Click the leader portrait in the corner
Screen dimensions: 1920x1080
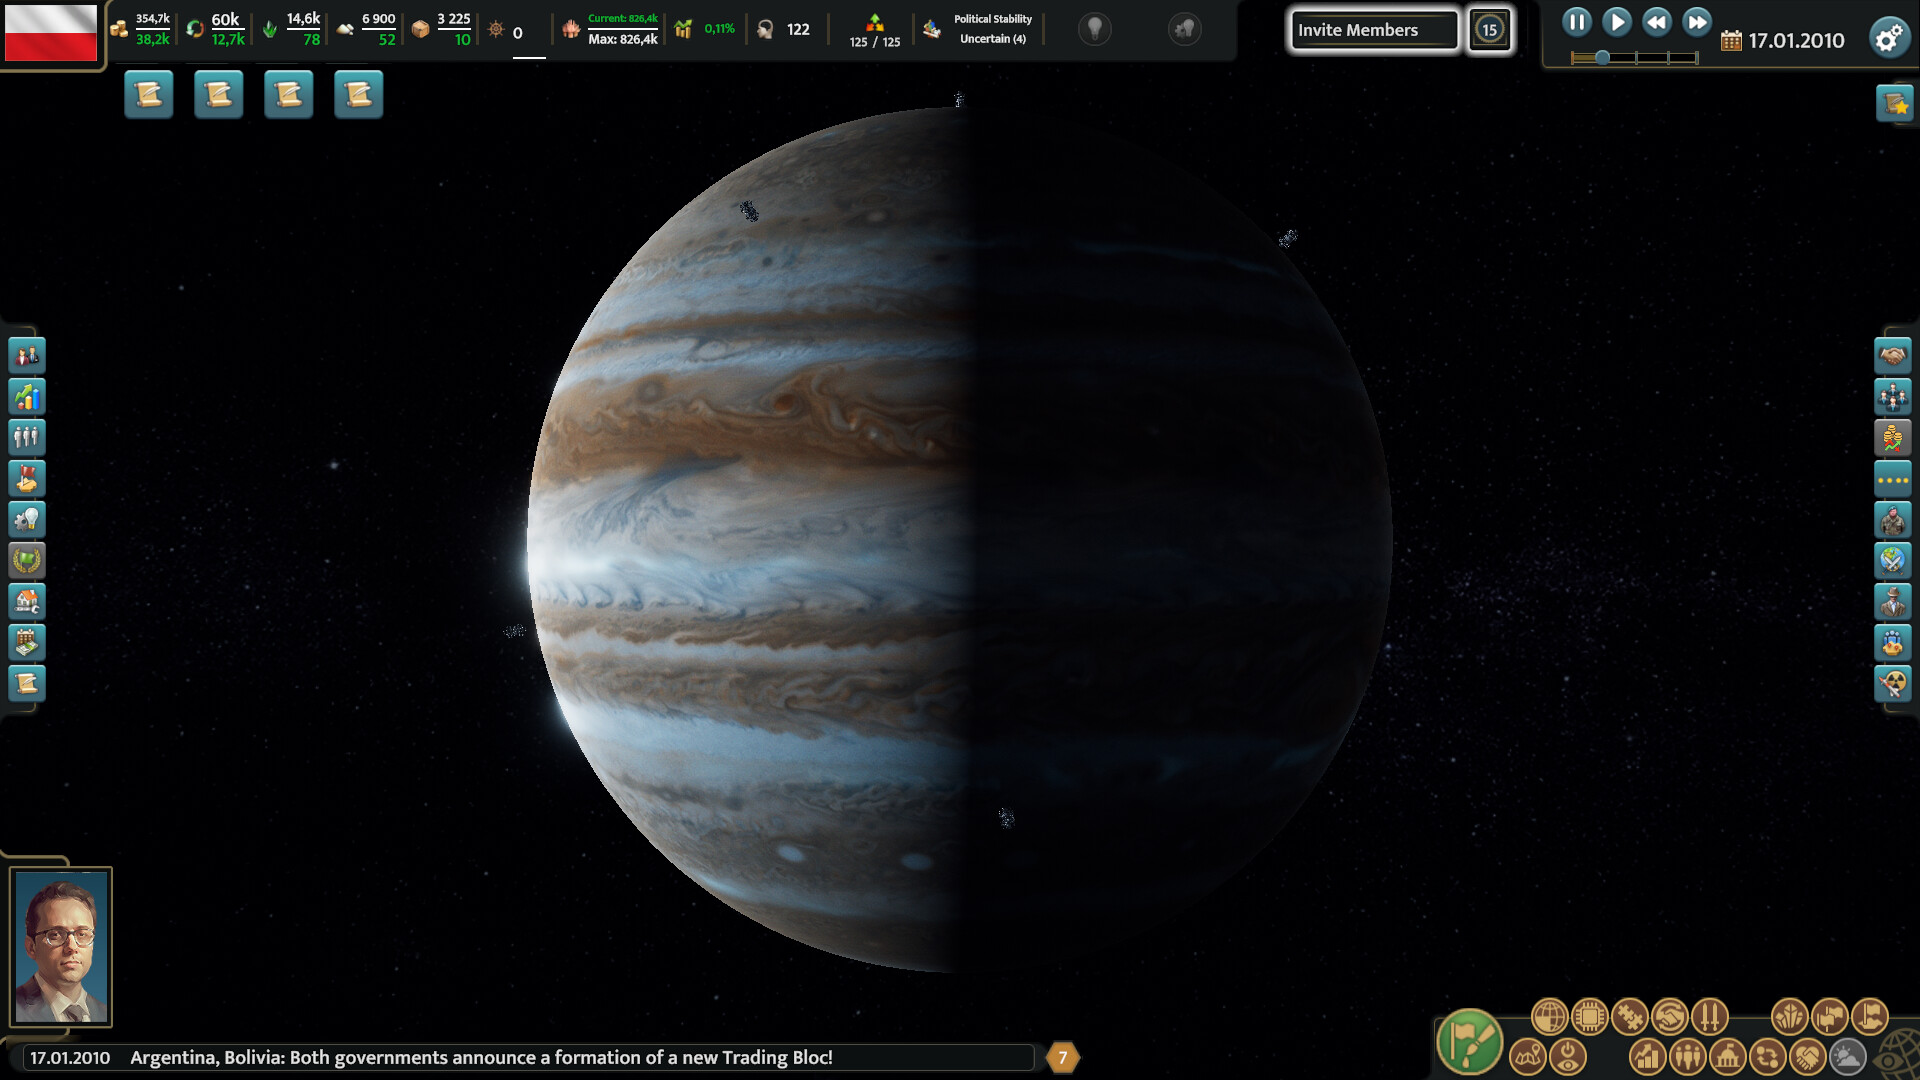click(62, 945)
